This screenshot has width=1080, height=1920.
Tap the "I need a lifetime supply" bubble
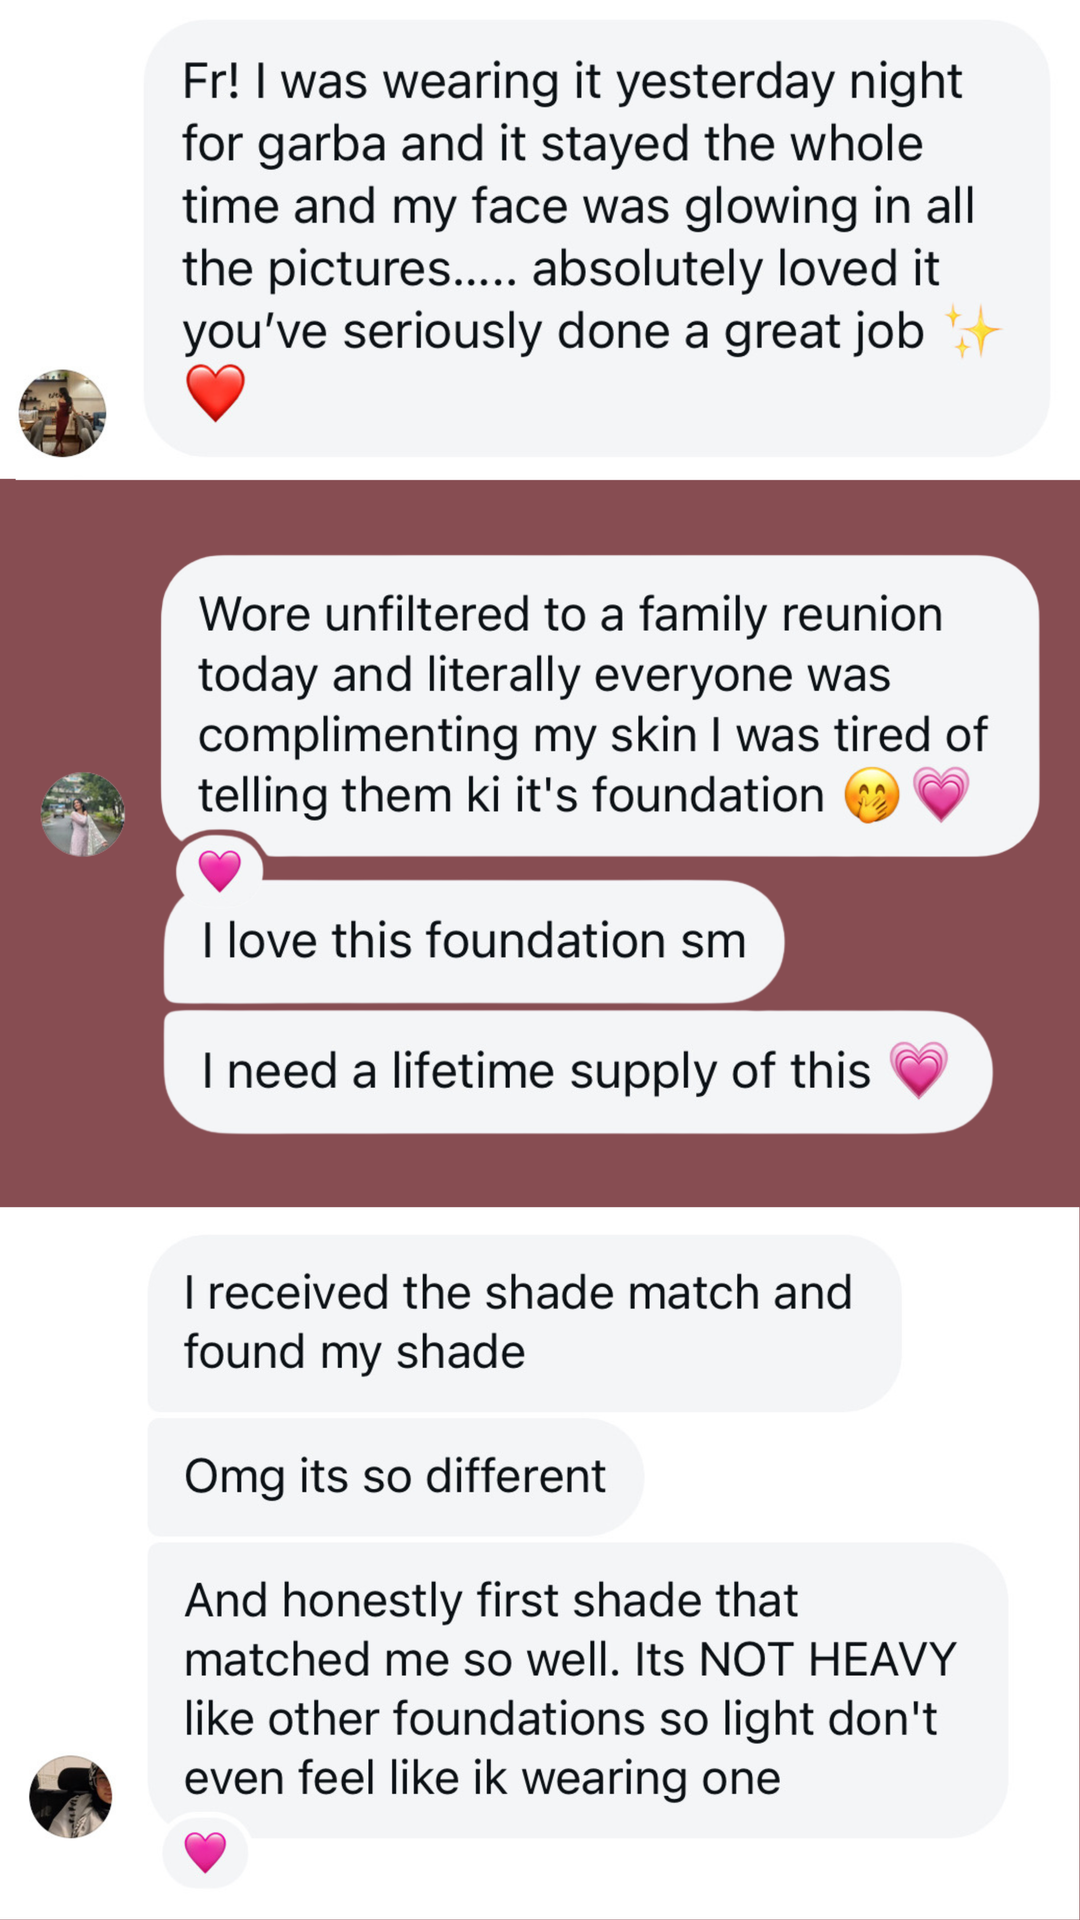[577, 1071]
